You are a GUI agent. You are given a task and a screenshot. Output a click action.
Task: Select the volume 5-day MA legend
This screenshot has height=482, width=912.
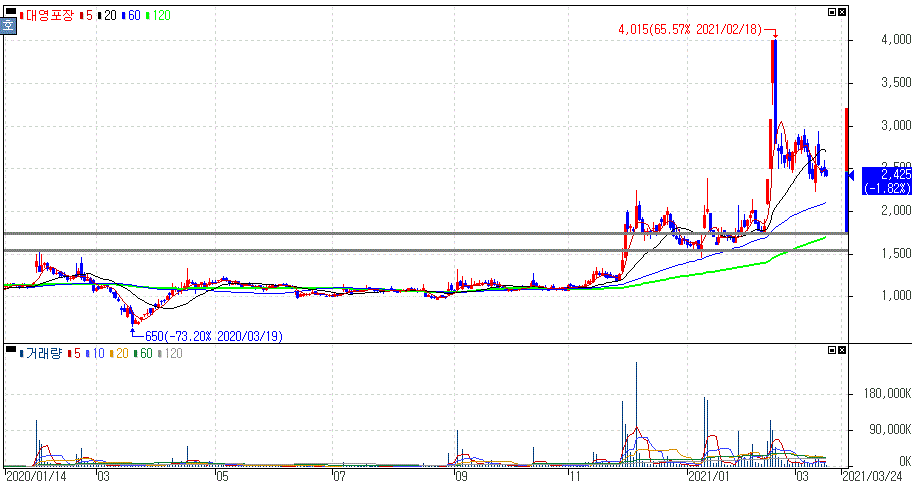click(74, 354)
